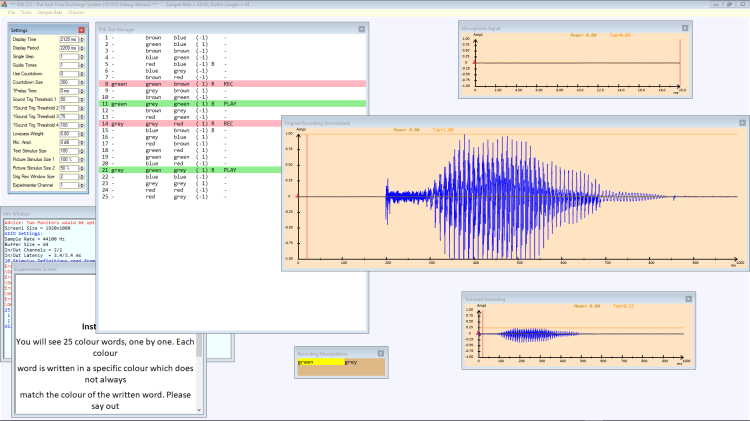Open the Sample Rate menu
Image resolution: width=750 pixels, height=421 pixels.
pos(50,12)
